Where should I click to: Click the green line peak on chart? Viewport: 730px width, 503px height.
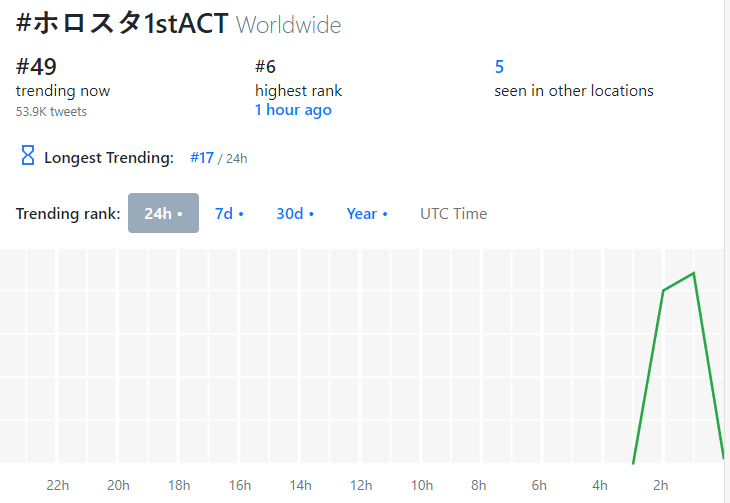coord(694,273)
